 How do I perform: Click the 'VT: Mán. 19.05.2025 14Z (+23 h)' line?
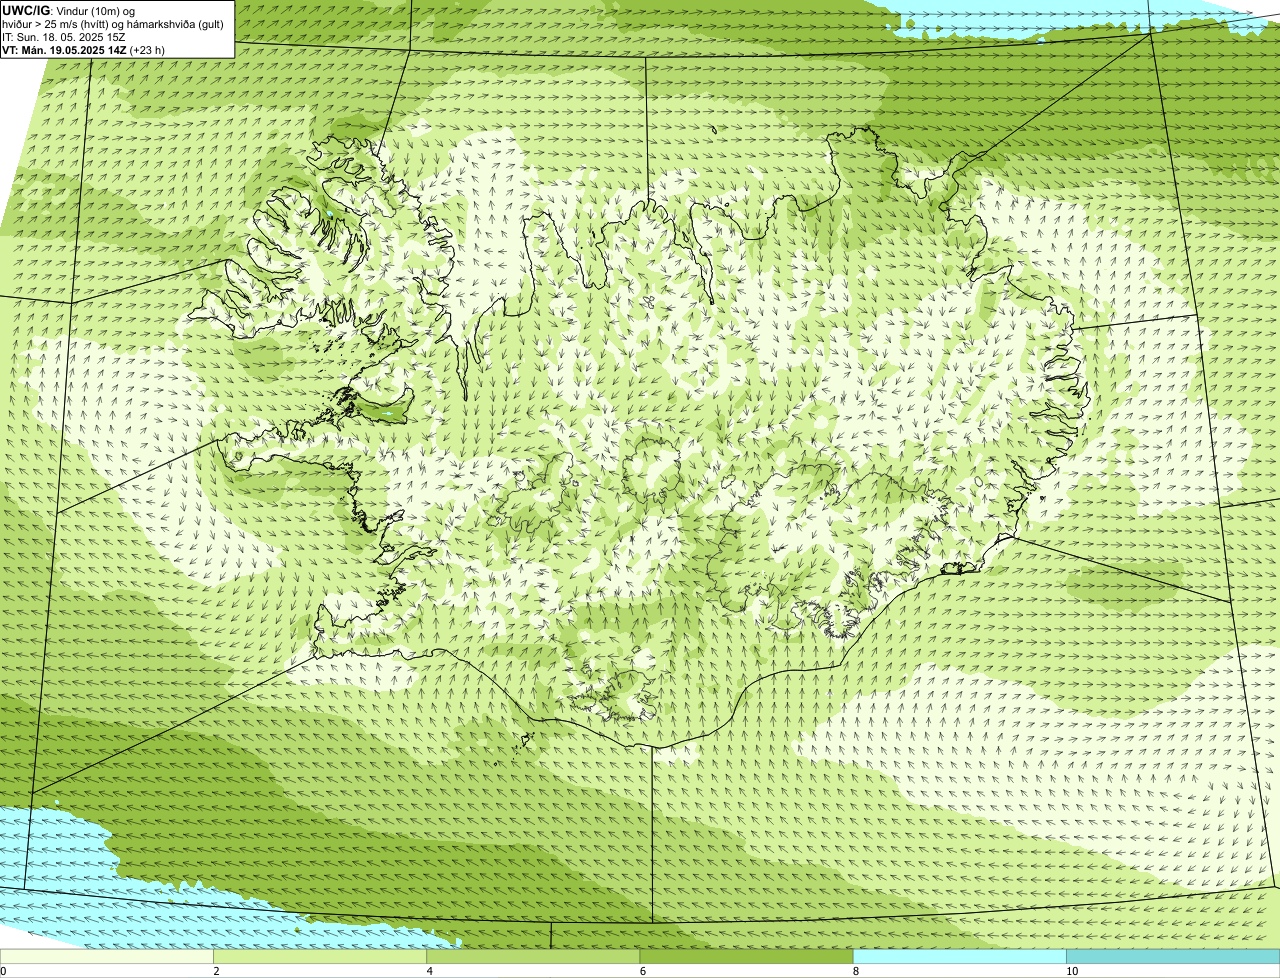84,49
